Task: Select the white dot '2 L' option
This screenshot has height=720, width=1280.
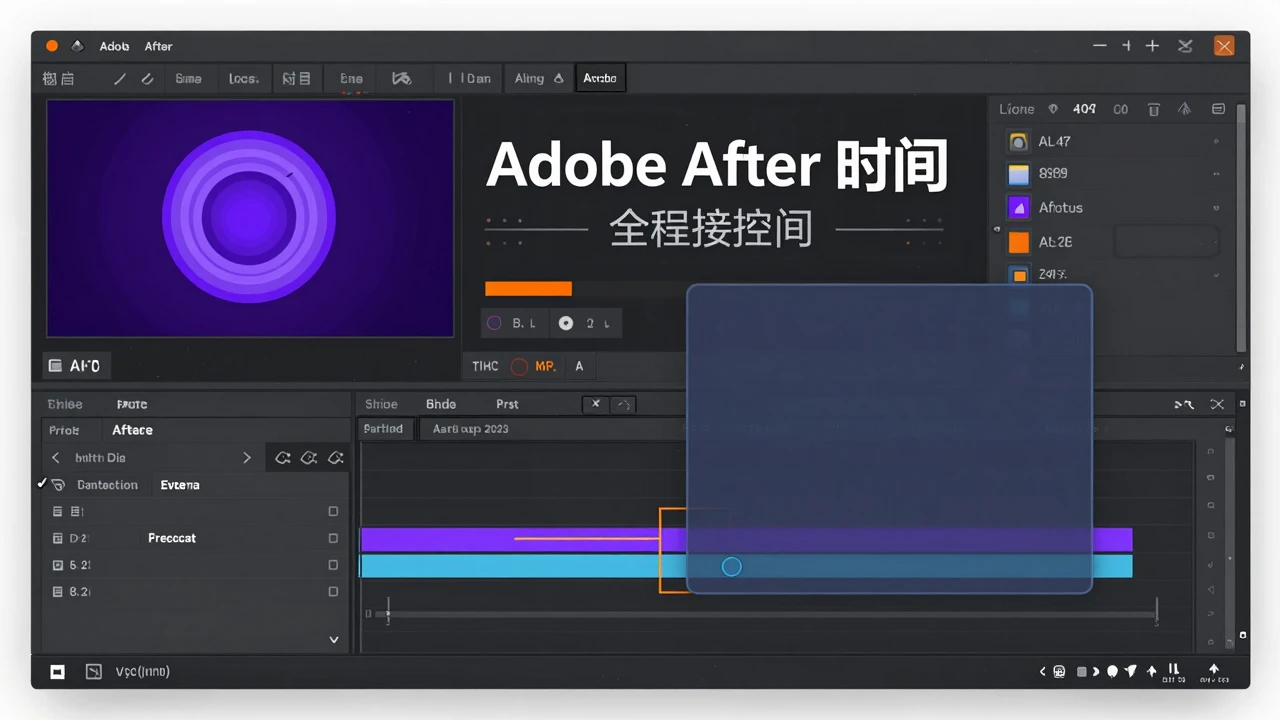Action: tap(585, 323)
